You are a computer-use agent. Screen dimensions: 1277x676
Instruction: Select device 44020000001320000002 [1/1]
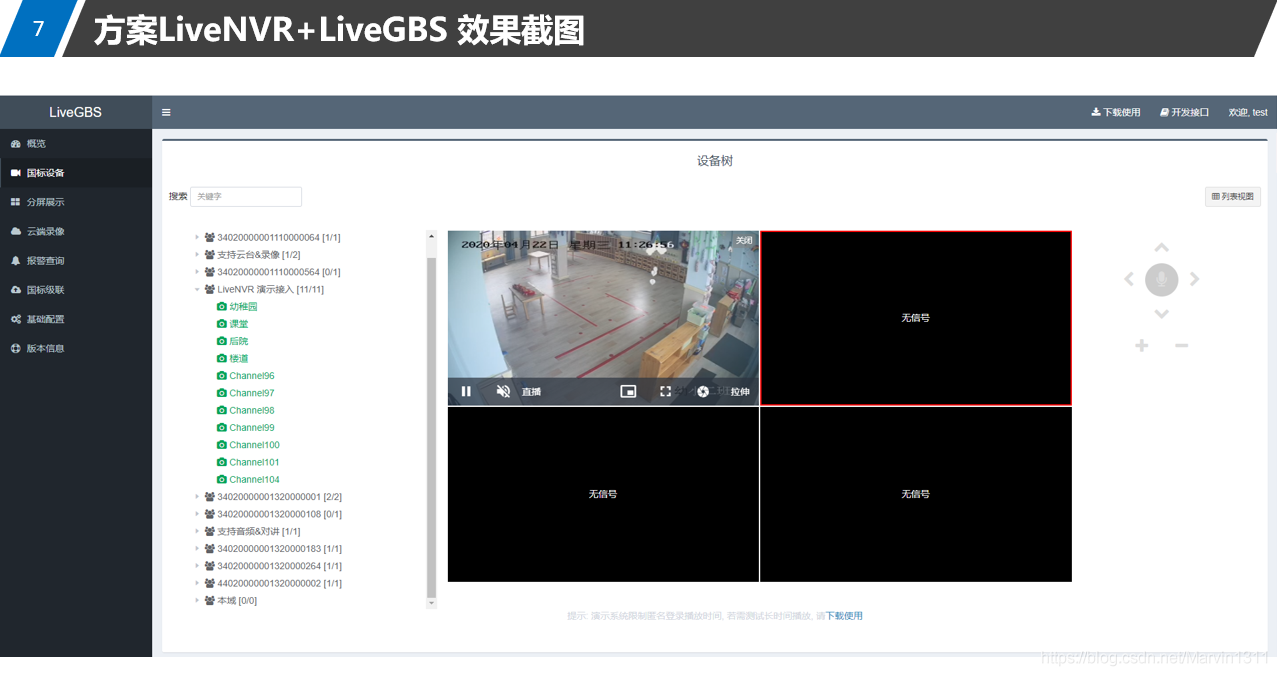[x=279, y=583]
